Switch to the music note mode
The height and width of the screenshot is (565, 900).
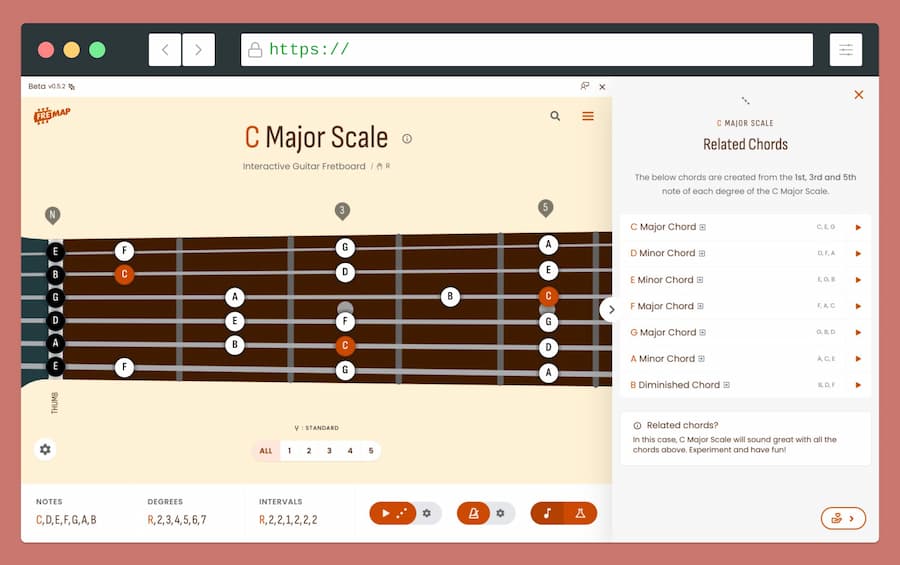[x=547, y=513]
